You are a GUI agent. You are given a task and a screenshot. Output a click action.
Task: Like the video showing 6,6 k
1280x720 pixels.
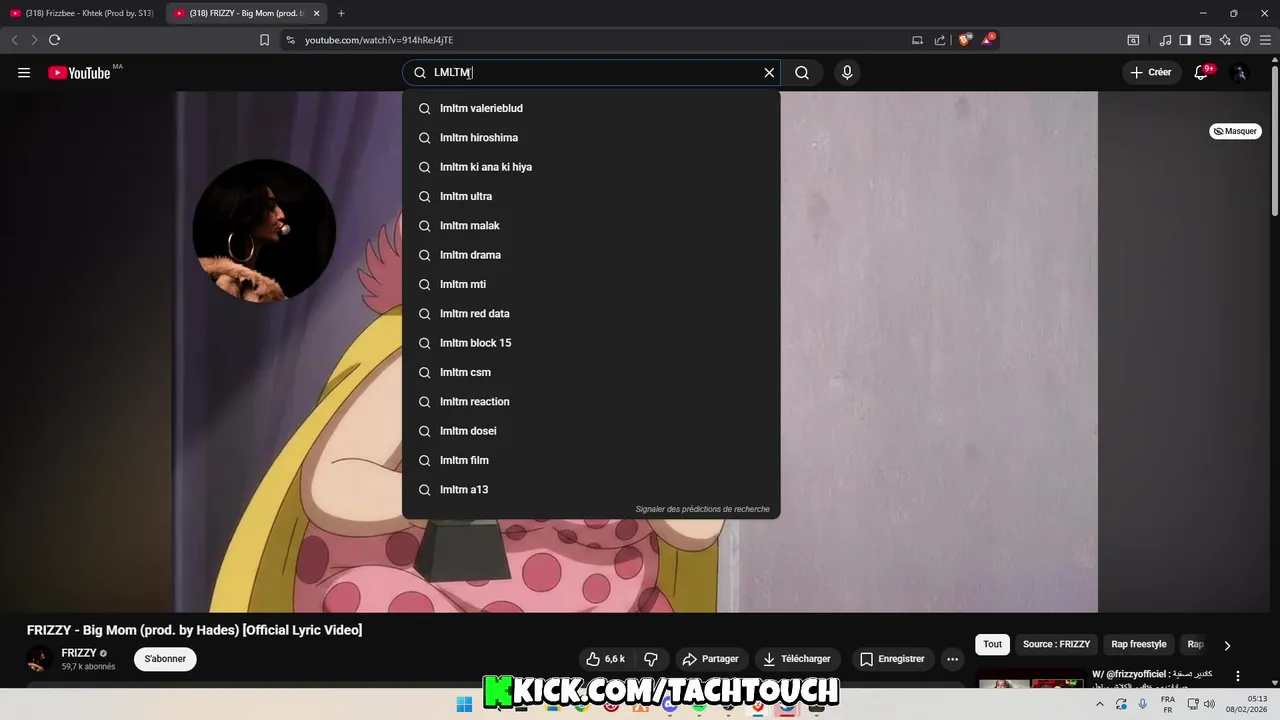606,659
